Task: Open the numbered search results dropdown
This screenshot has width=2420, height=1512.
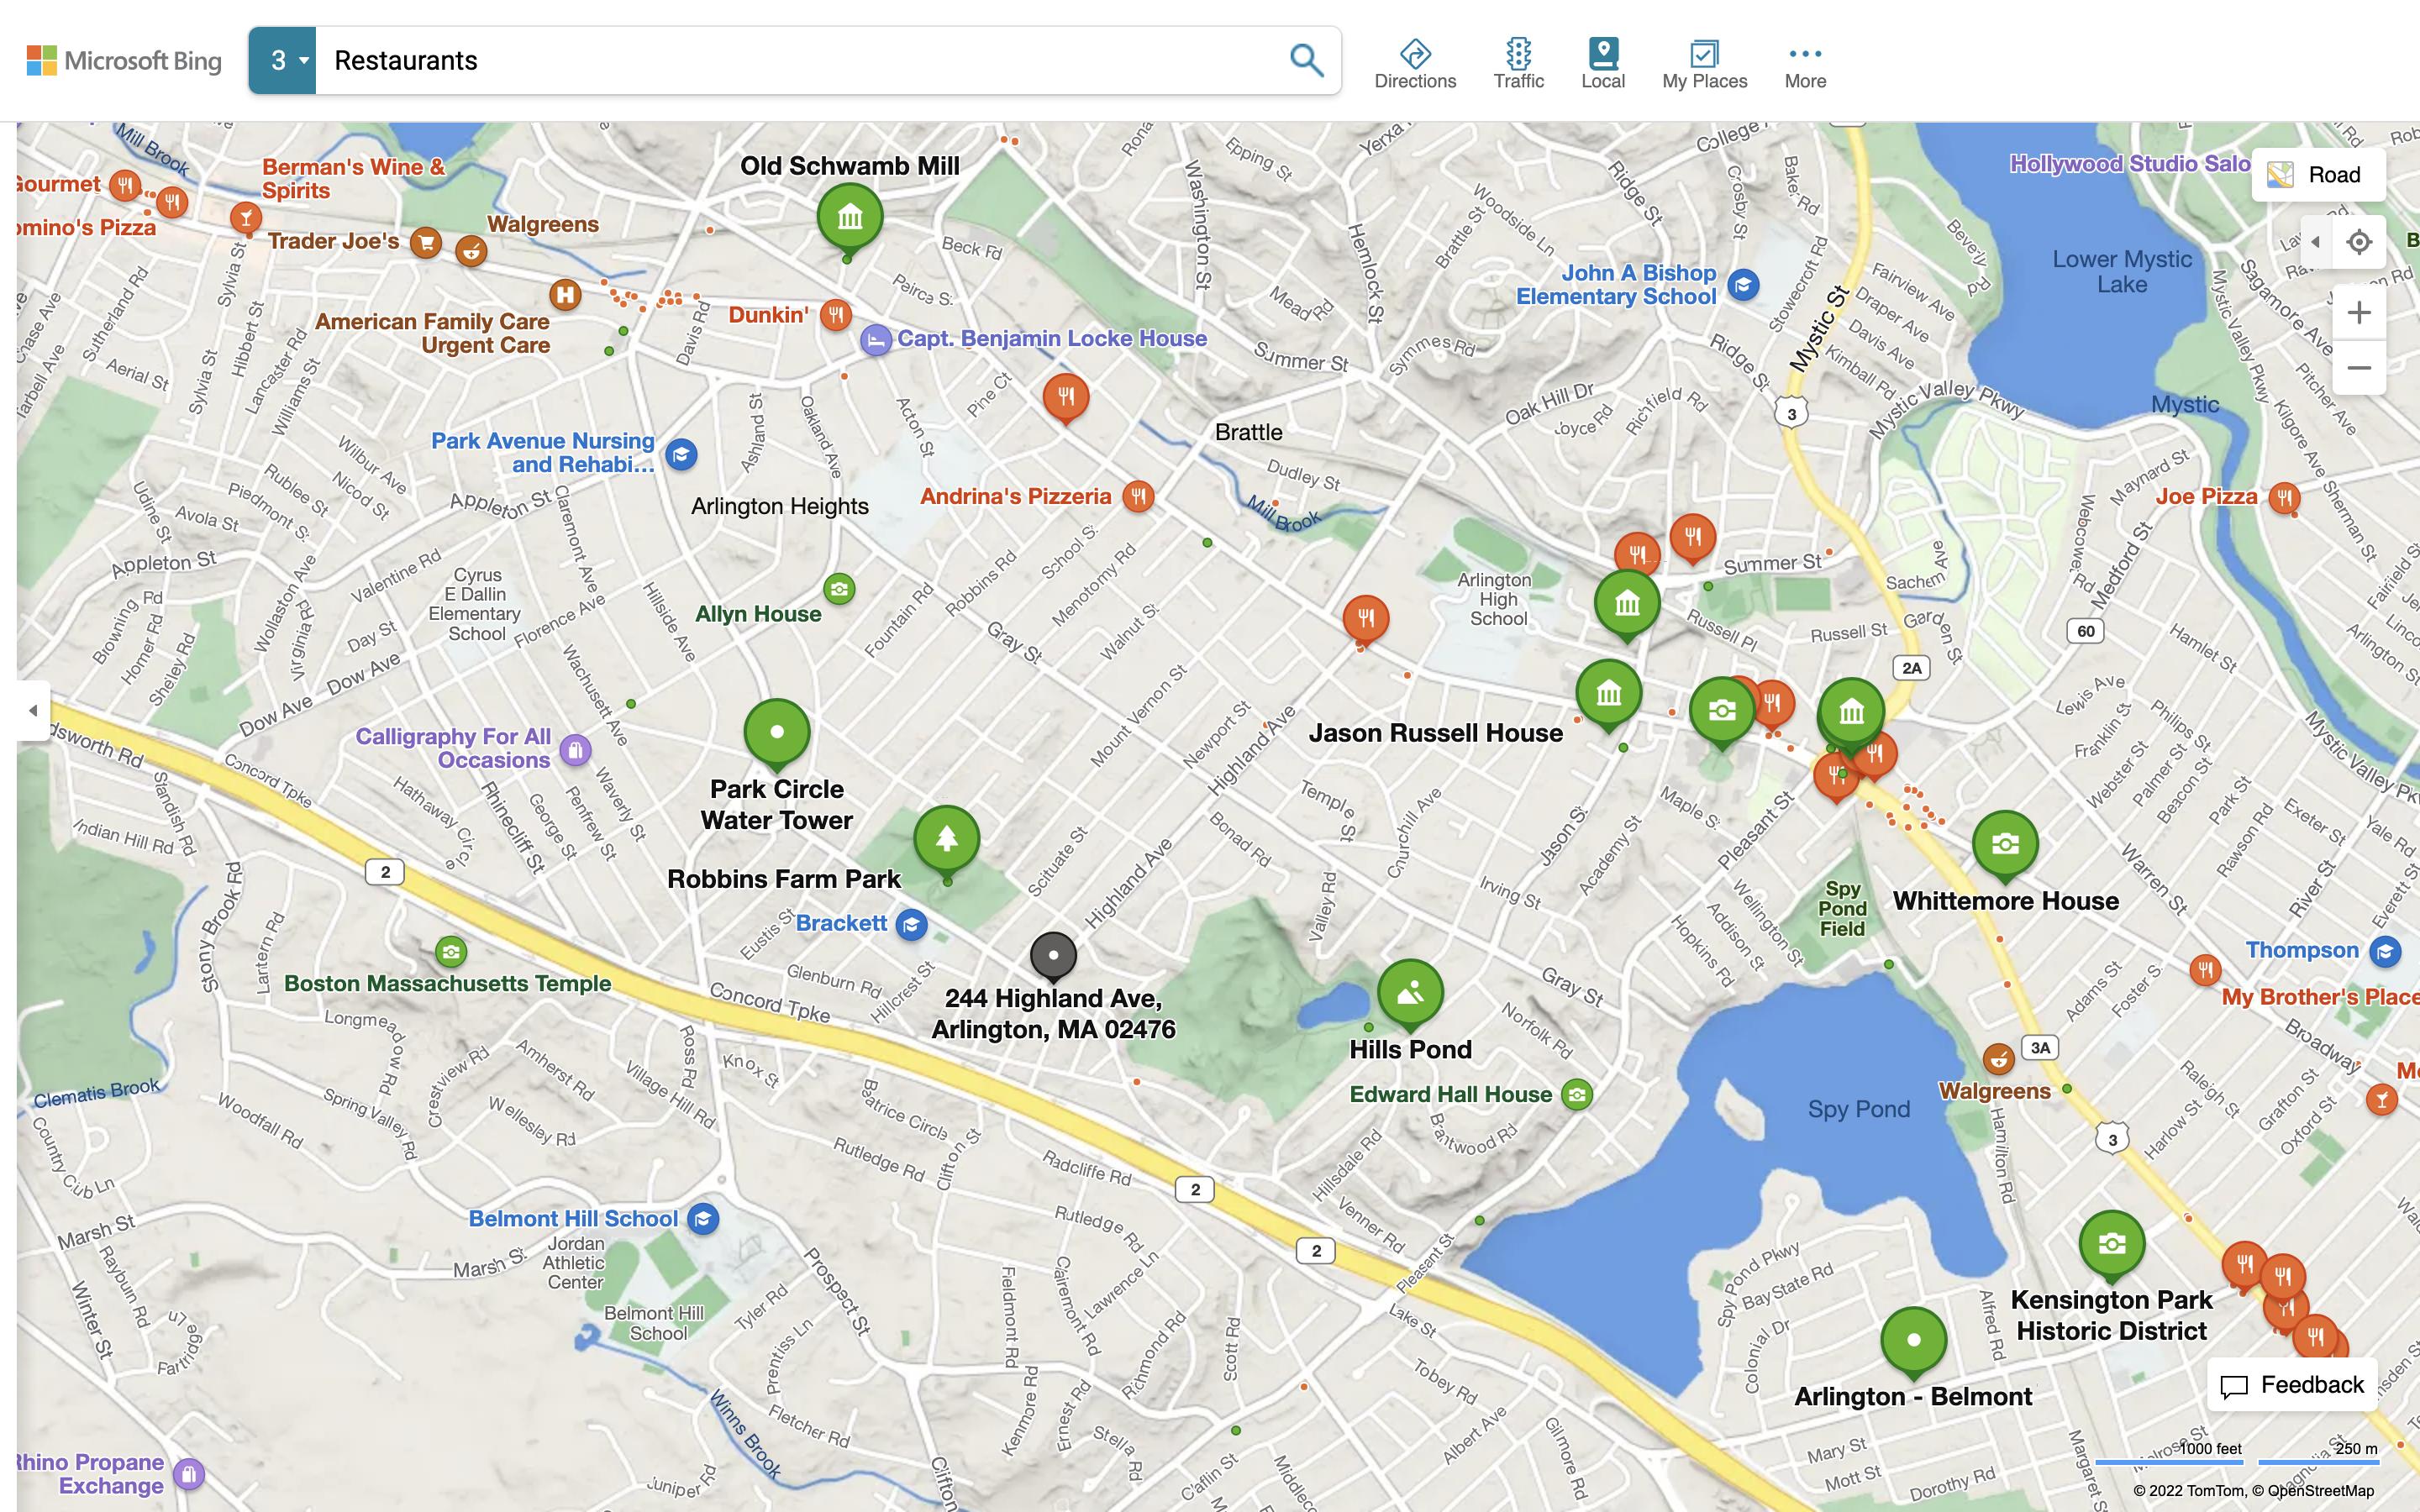Action: click(283, 61)
